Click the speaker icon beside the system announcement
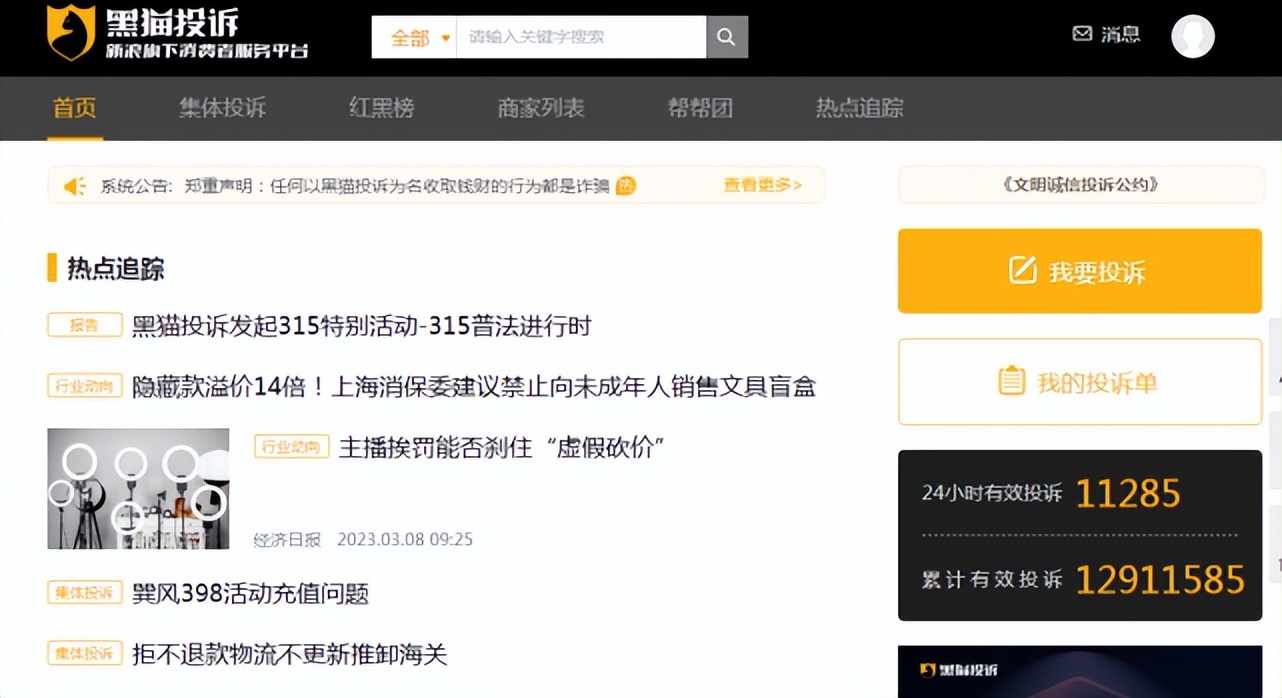Viewport: 1282px width, 698px height. coord(74,185)
